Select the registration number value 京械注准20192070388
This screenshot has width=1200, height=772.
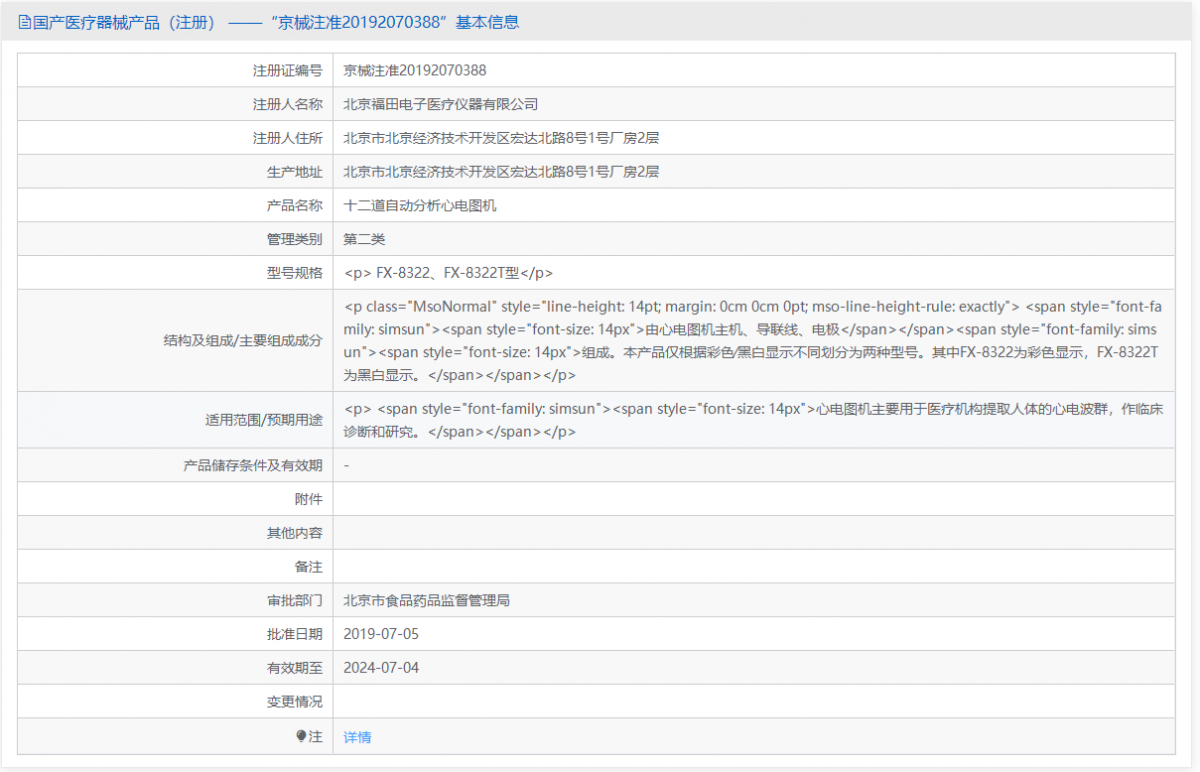pos(415,70)
